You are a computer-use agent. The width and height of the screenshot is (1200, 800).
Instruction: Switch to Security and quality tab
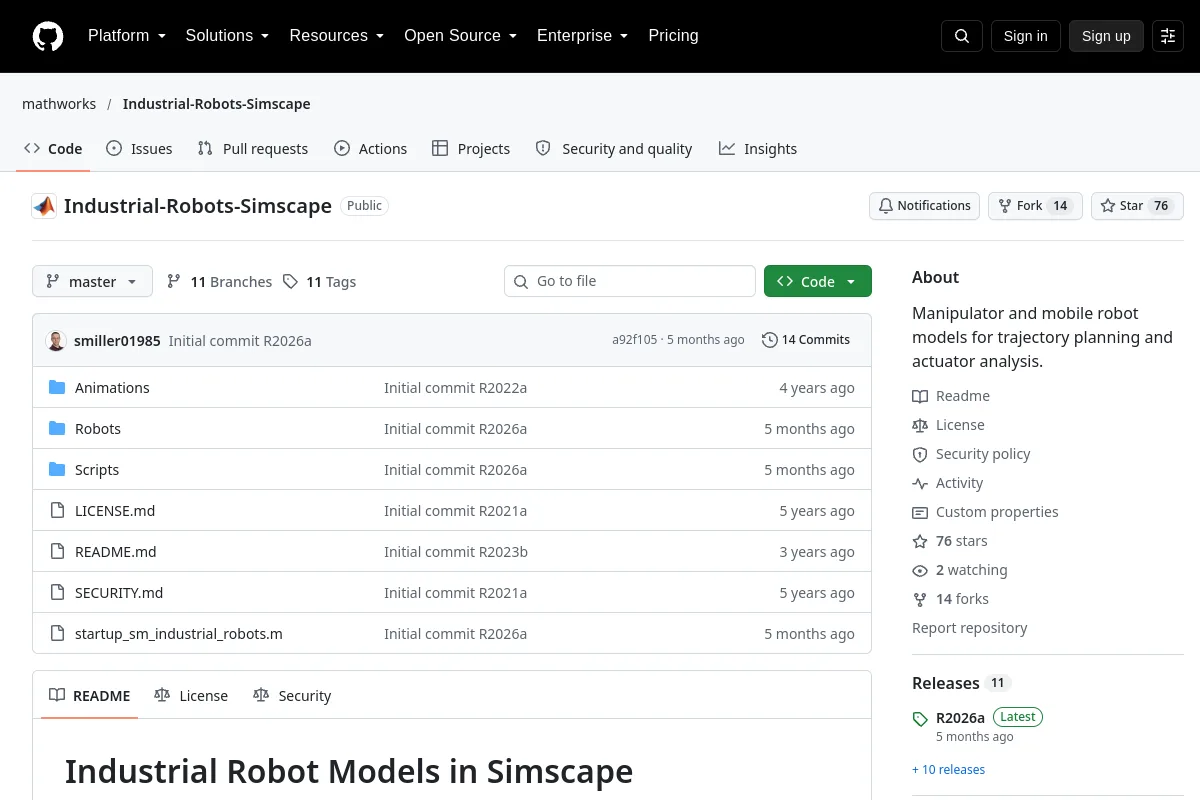pyautogui.click(x=614, y=149)
